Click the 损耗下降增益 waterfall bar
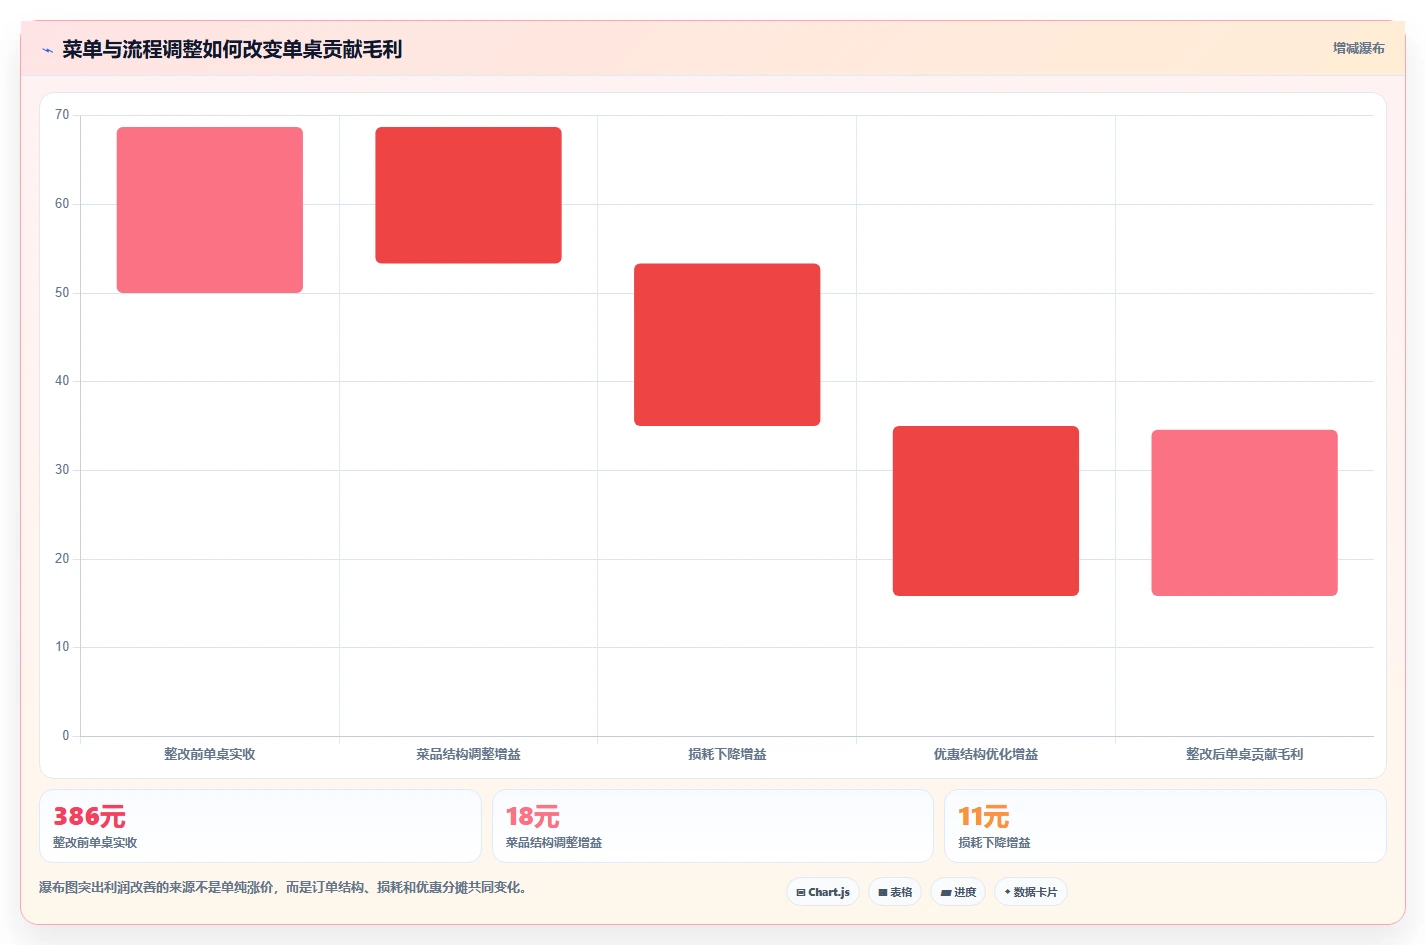 [x=727, y=345]
